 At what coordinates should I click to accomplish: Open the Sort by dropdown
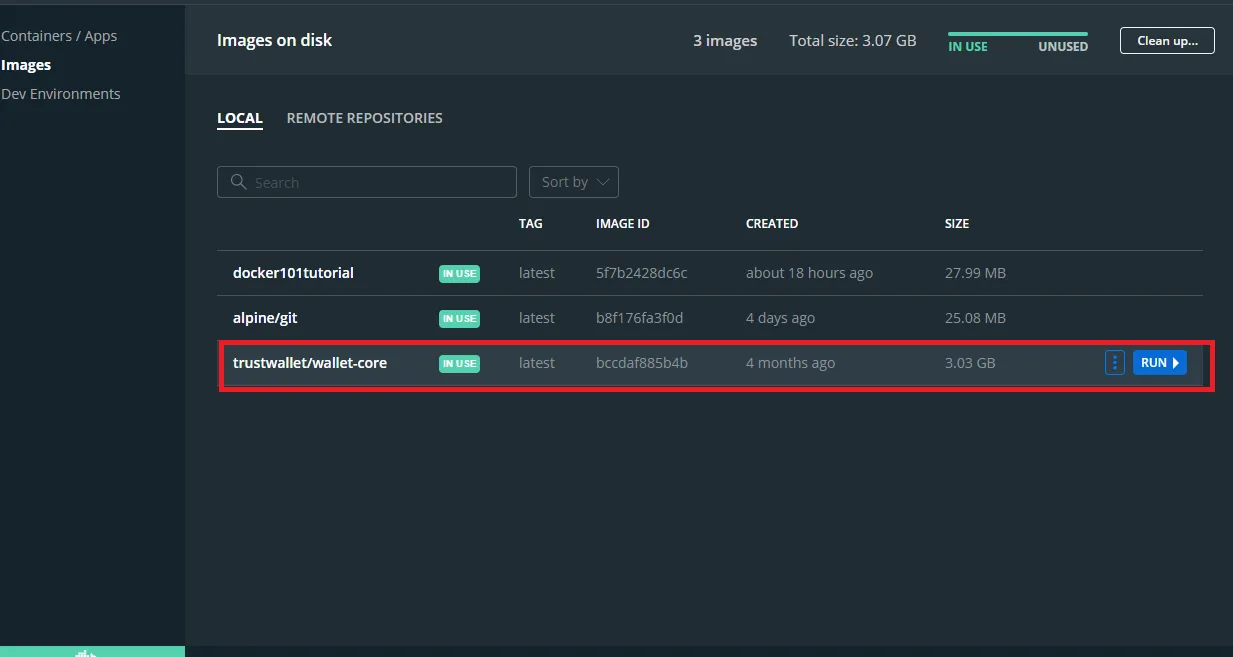tap(574, 182)
